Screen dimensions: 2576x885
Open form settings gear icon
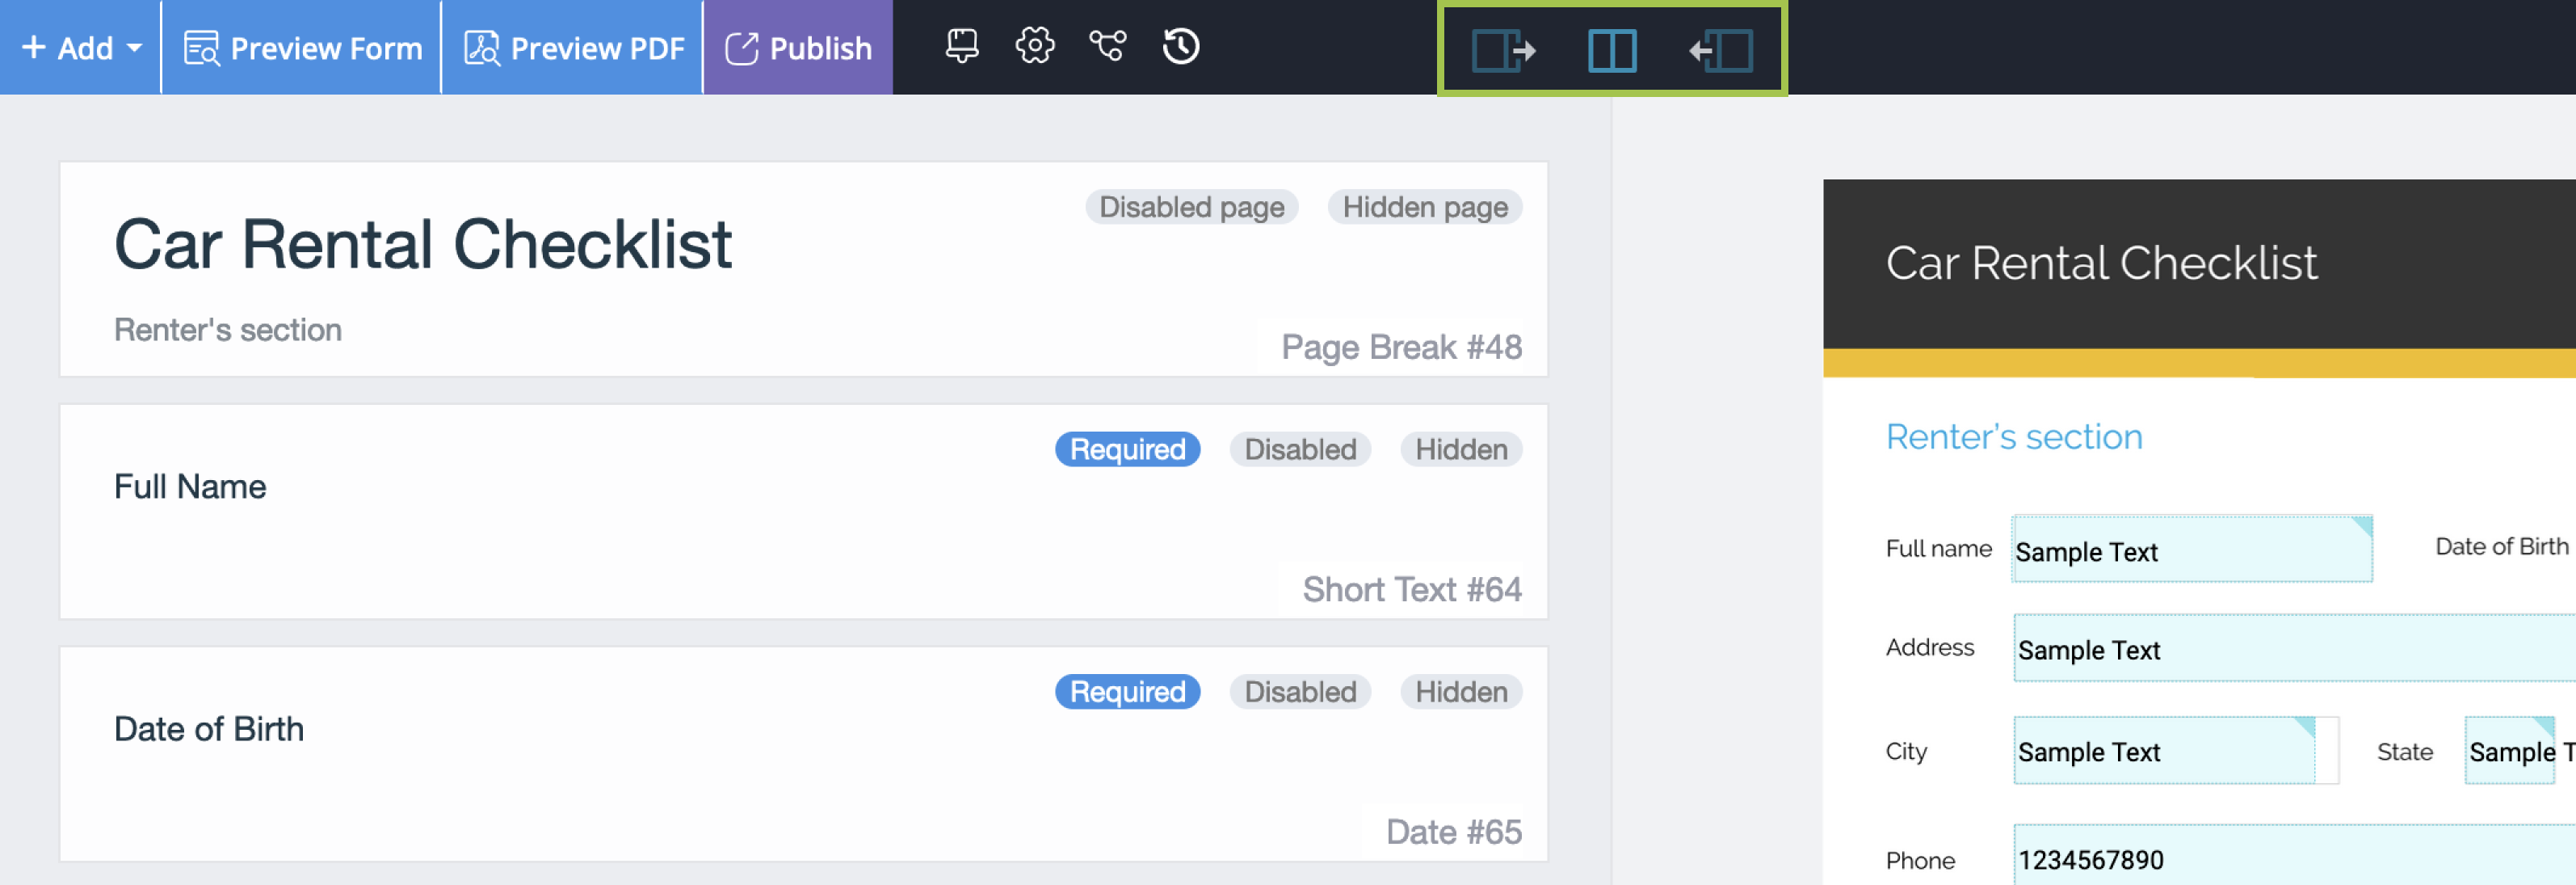[1034, 46]
